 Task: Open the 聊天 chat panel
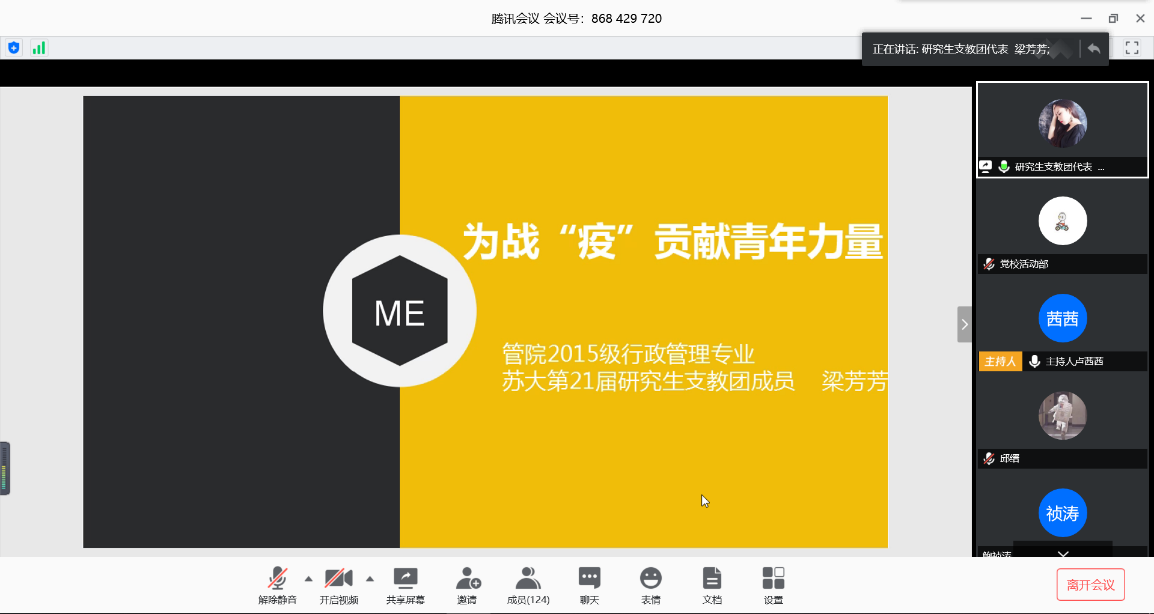pyautogui.click(x=590, y=584)
